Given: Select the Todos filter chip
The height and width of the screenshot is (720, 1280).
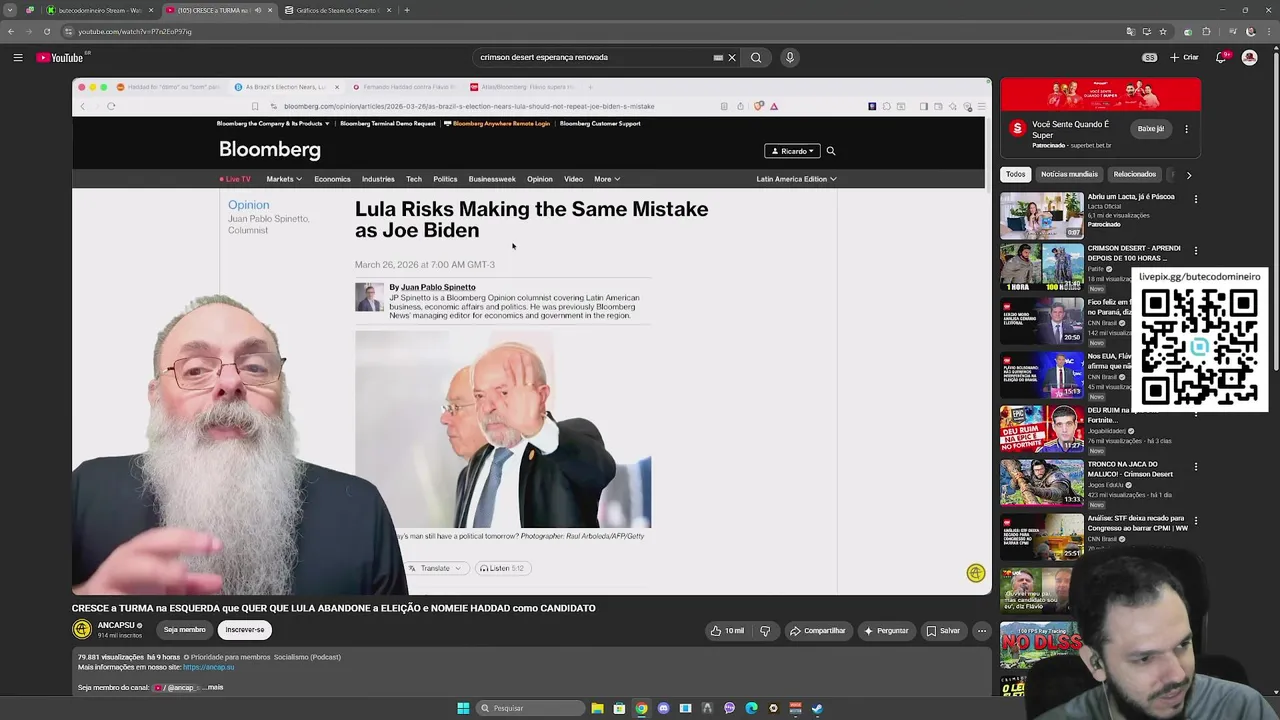Looking at the screenshot, I should click(1015, 174).
